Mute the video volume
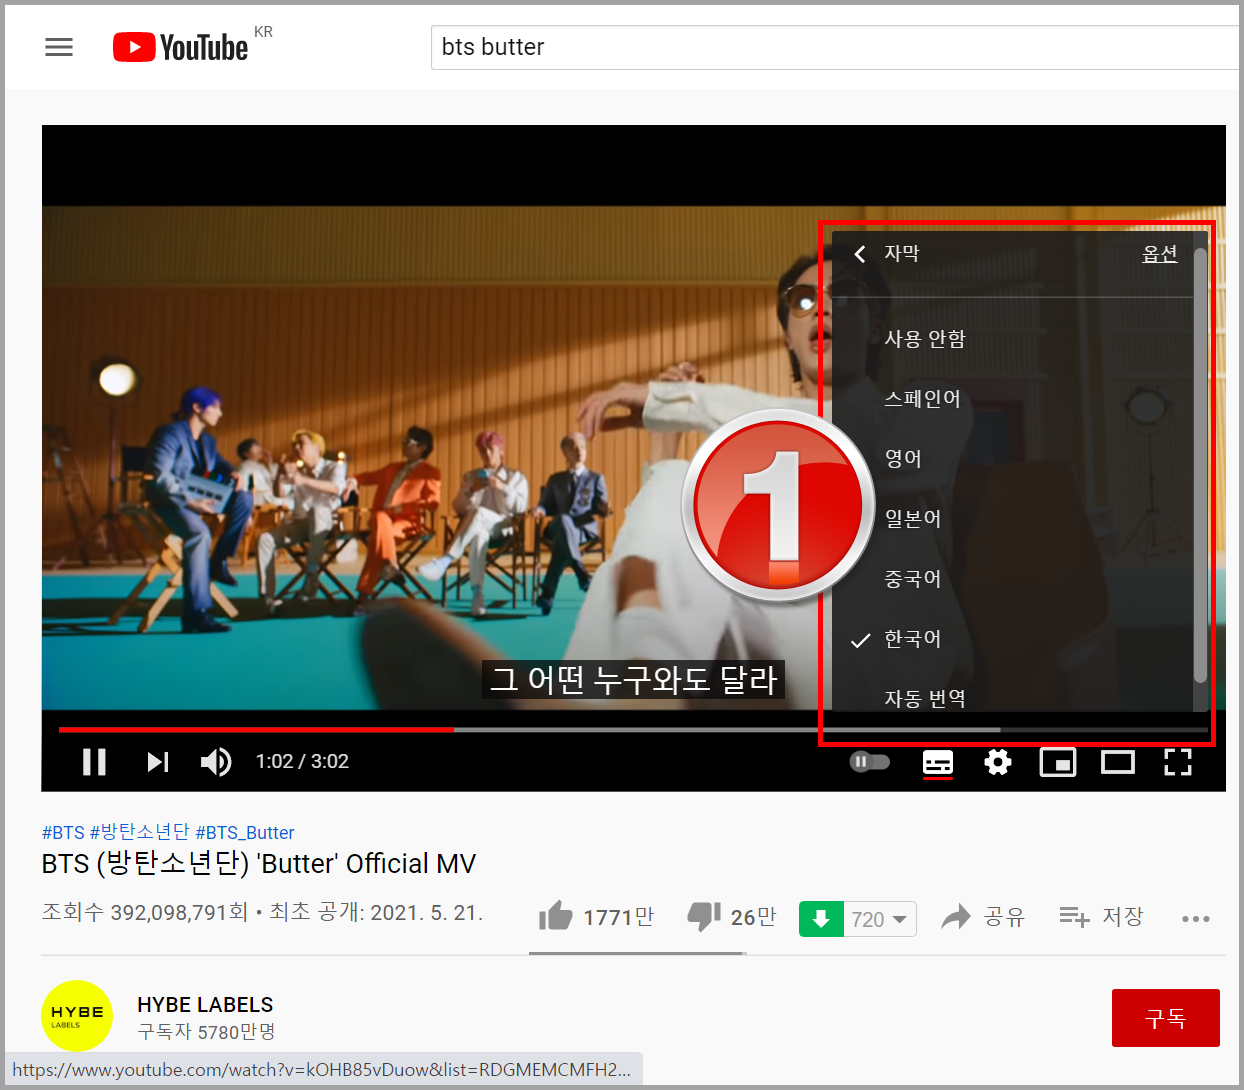Screen dimensions: 1244x1090 216,762
